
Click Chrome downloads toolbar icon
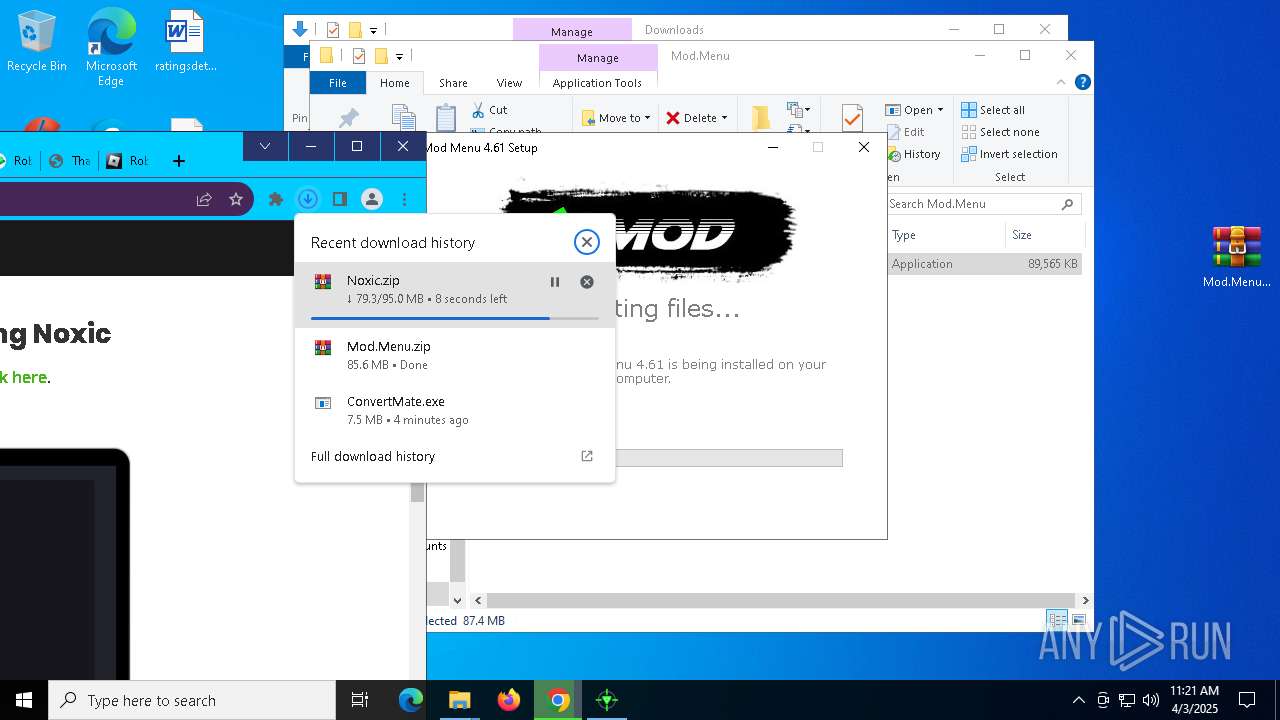click(x=308, y=199)
